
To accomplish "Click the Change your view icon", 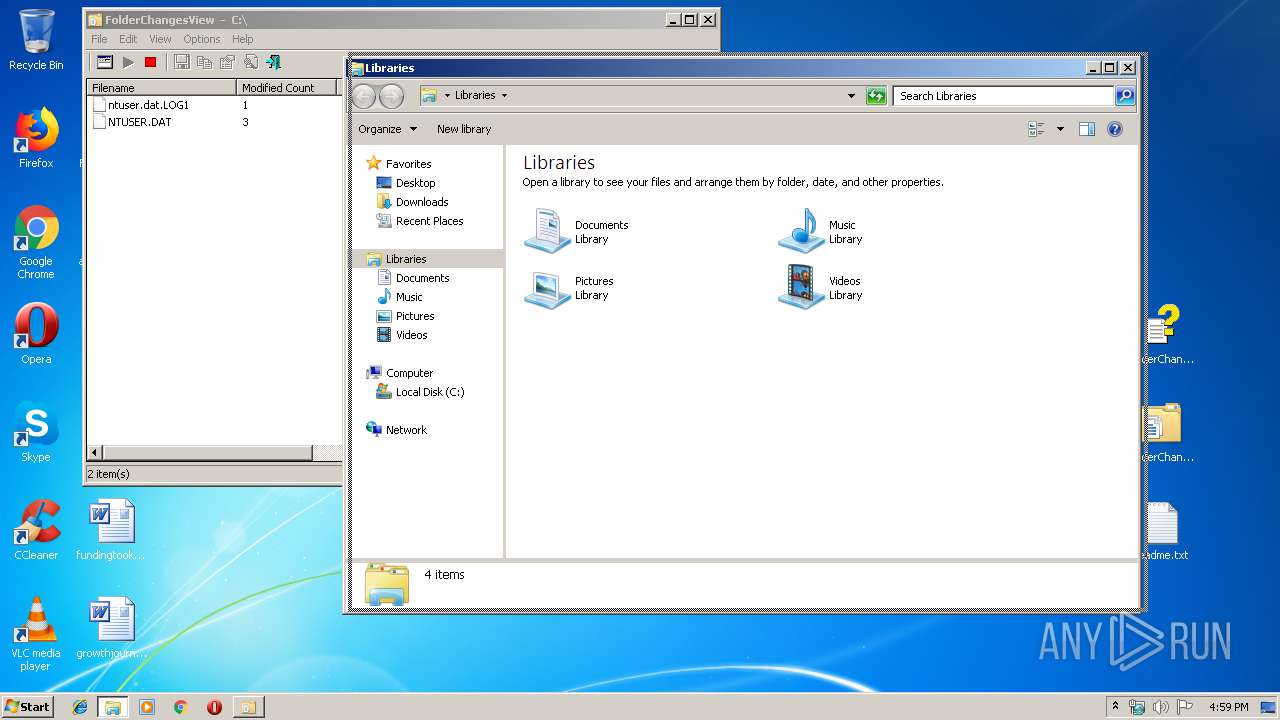I will click(x=1036, y=129).
